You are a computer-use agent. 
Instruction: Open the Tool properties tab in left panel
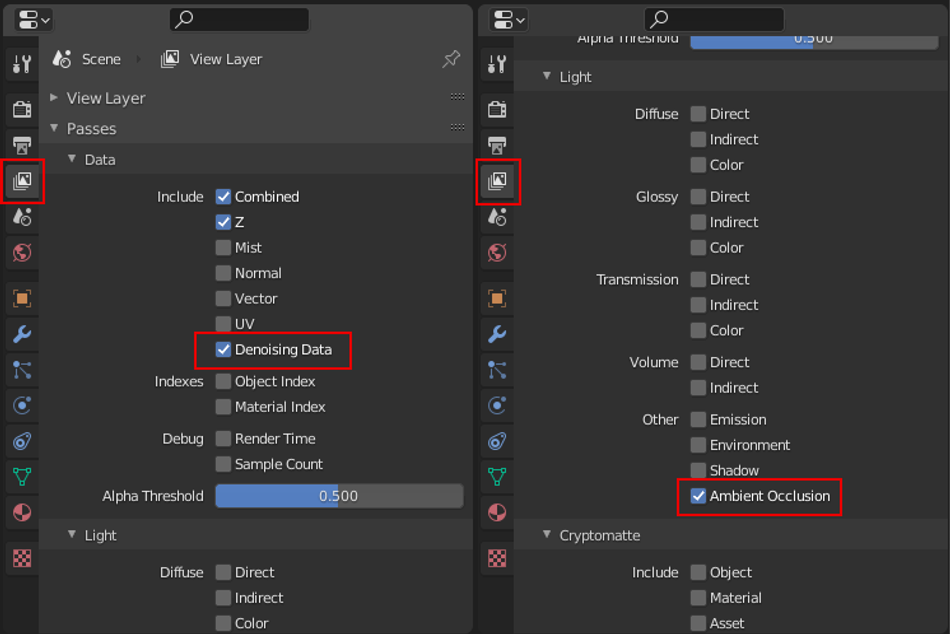point(22,64)
